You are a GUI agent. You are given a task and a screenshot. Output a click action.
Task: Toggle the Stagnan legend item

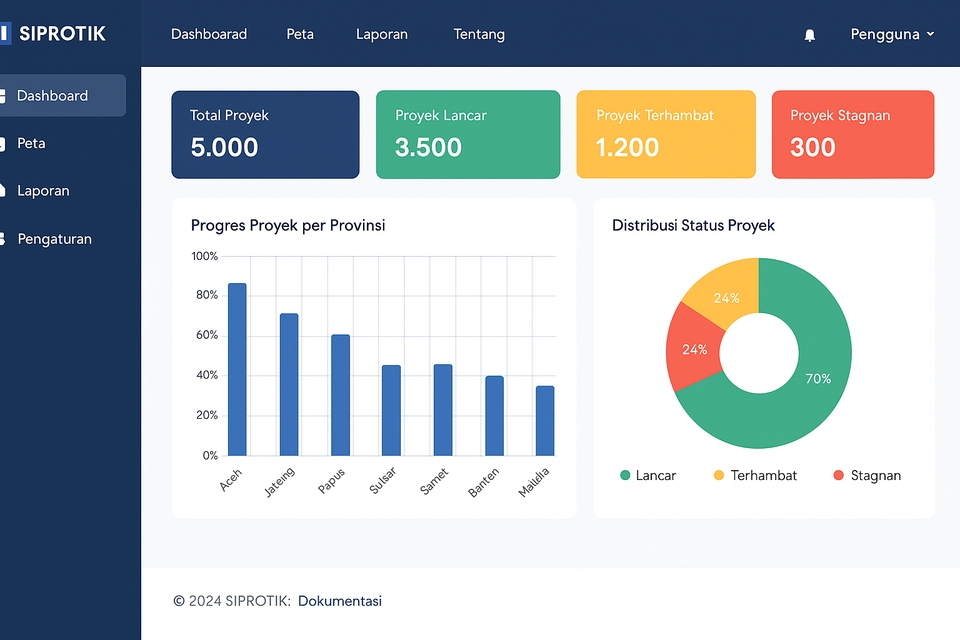coord(866,476)
